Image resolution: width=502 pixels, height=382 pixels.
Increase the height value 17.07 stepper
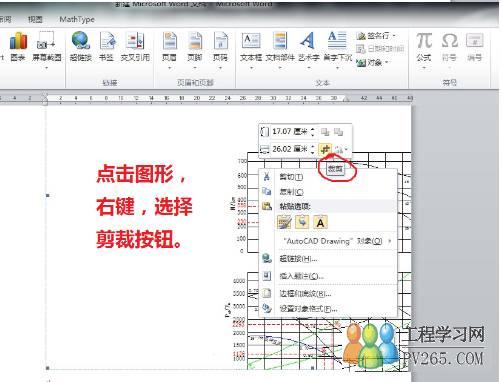tap(313, 129)
